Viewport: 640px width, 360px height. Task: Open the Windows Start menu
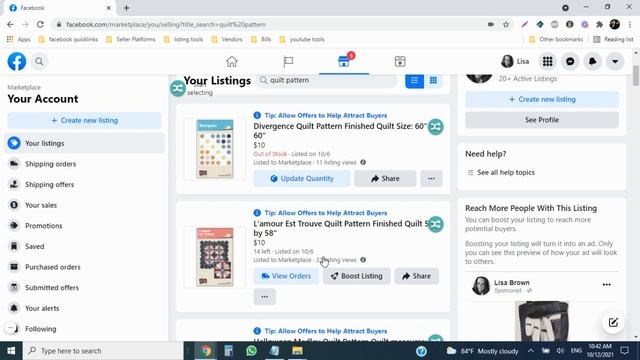(11, 351)
